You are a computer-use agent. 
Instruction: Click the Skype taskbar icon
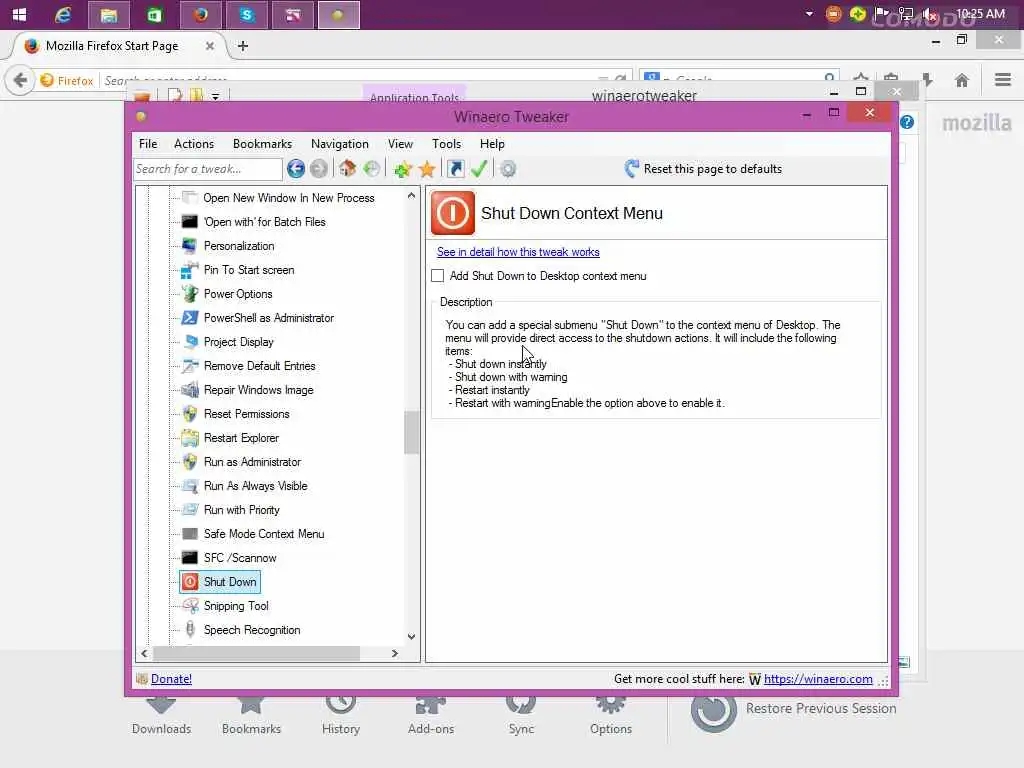(x=246, y=14)
